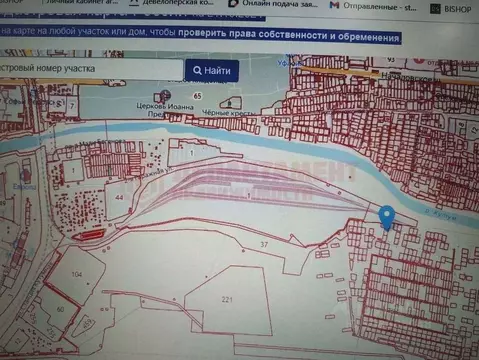
Task: Click the Чёрные кресты monument icon
Action: [x=230, y=104]
